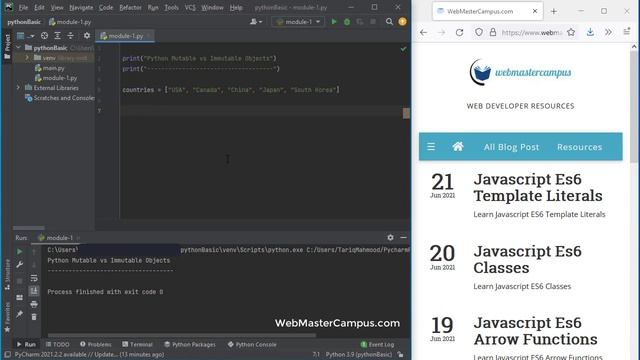Open Javascript Es6 Template Literals article
Viewport: 640px width, 360px height.
pos(538,187)
